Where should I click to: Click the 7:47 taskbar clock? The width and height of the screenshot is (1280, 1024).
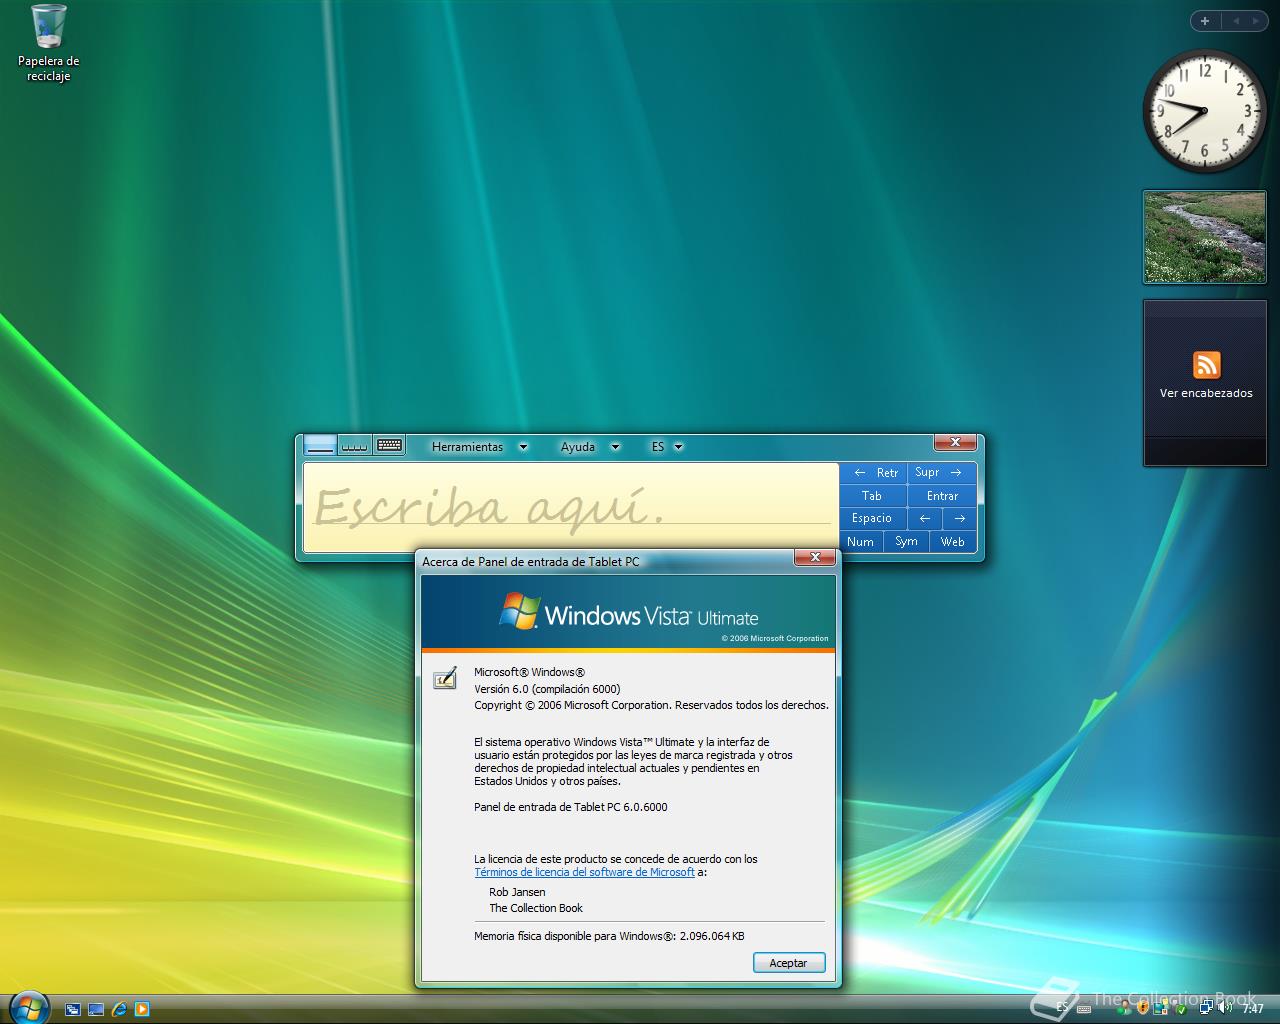tap(1253, 1009)
